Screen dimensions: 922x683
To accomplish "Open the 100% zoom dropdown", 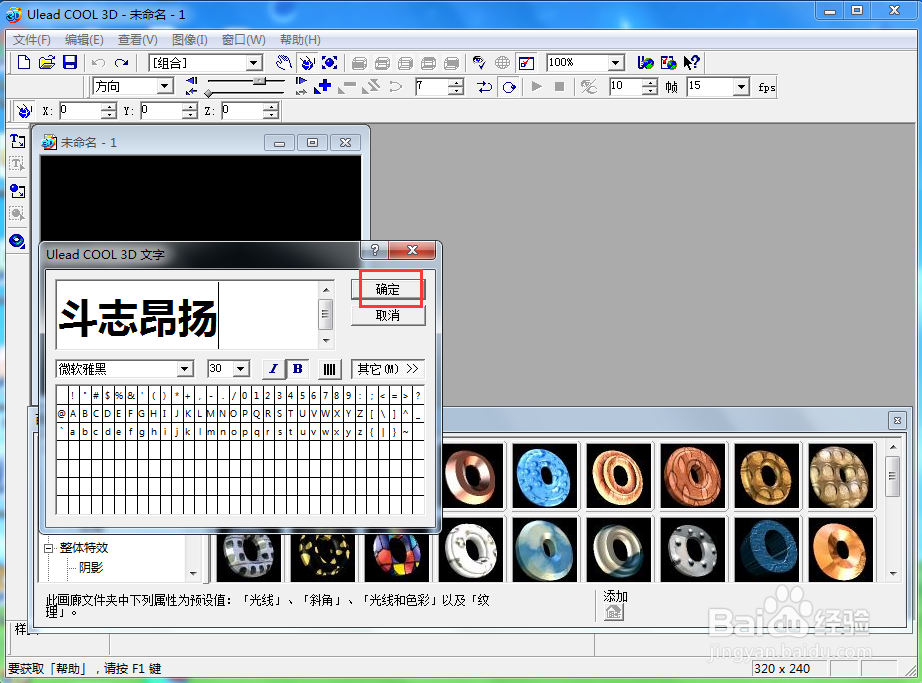I will (616, 62).
